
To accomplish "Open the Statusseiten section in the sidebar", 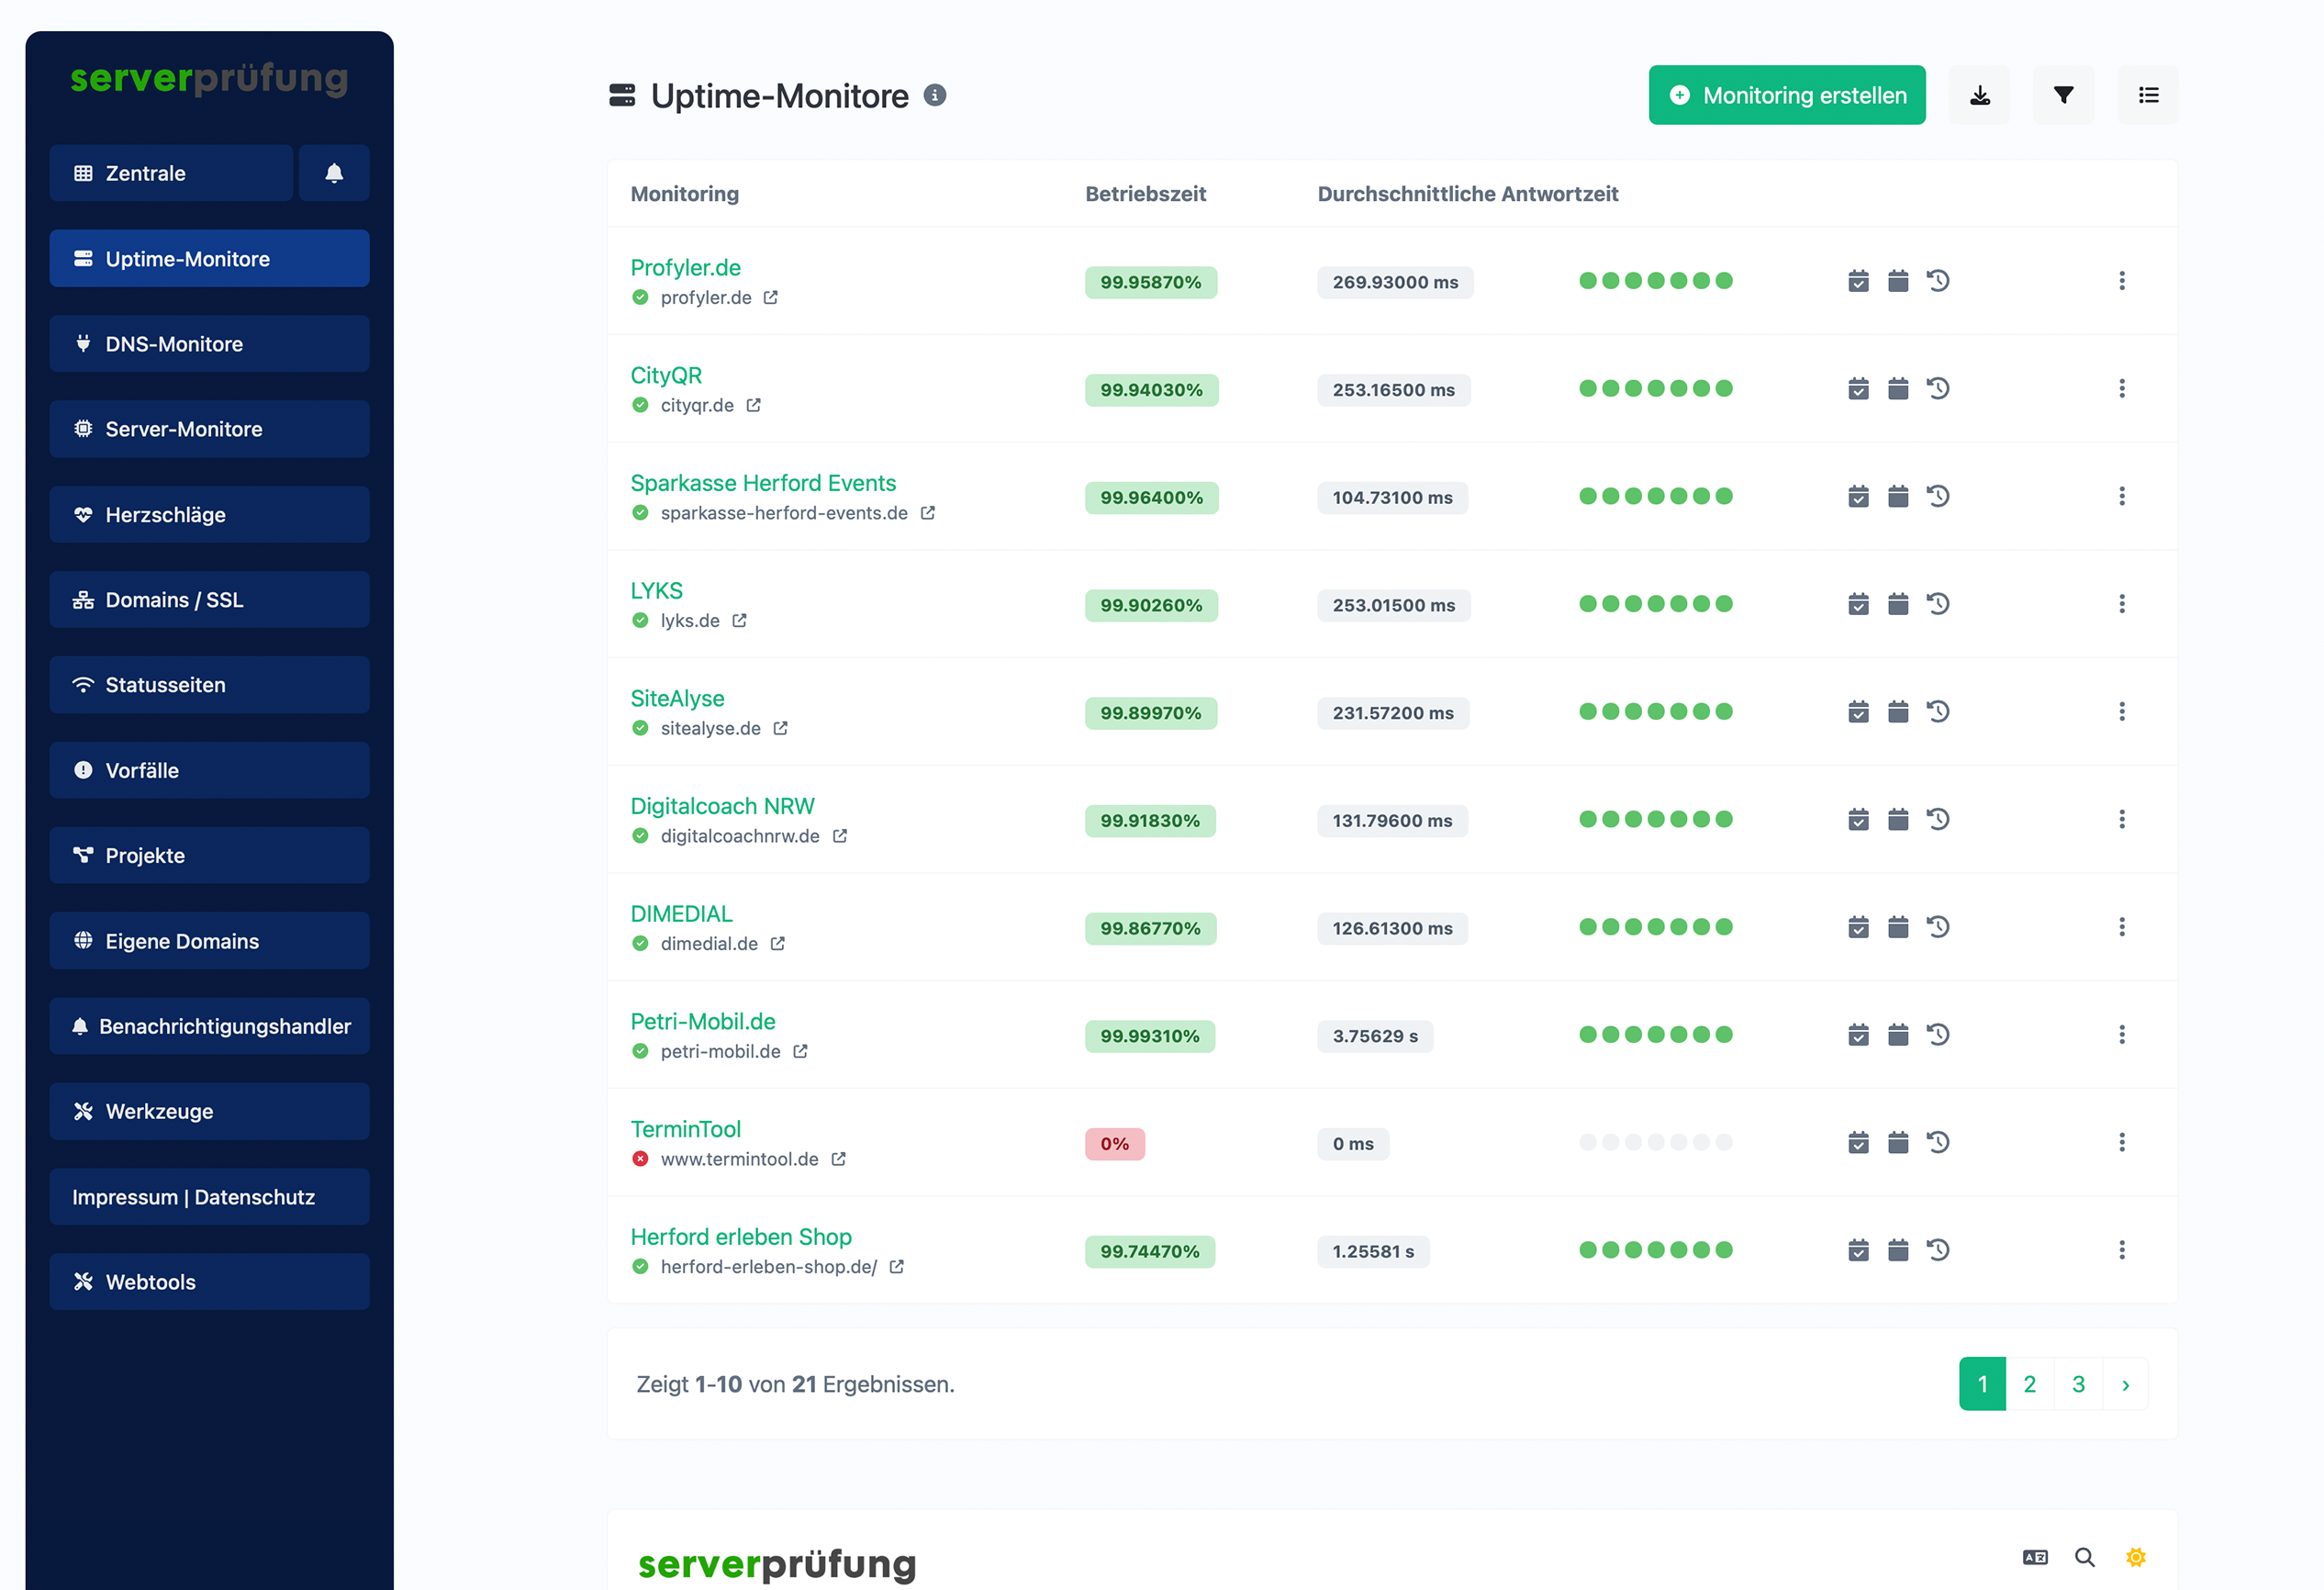I will pos(209,684).
